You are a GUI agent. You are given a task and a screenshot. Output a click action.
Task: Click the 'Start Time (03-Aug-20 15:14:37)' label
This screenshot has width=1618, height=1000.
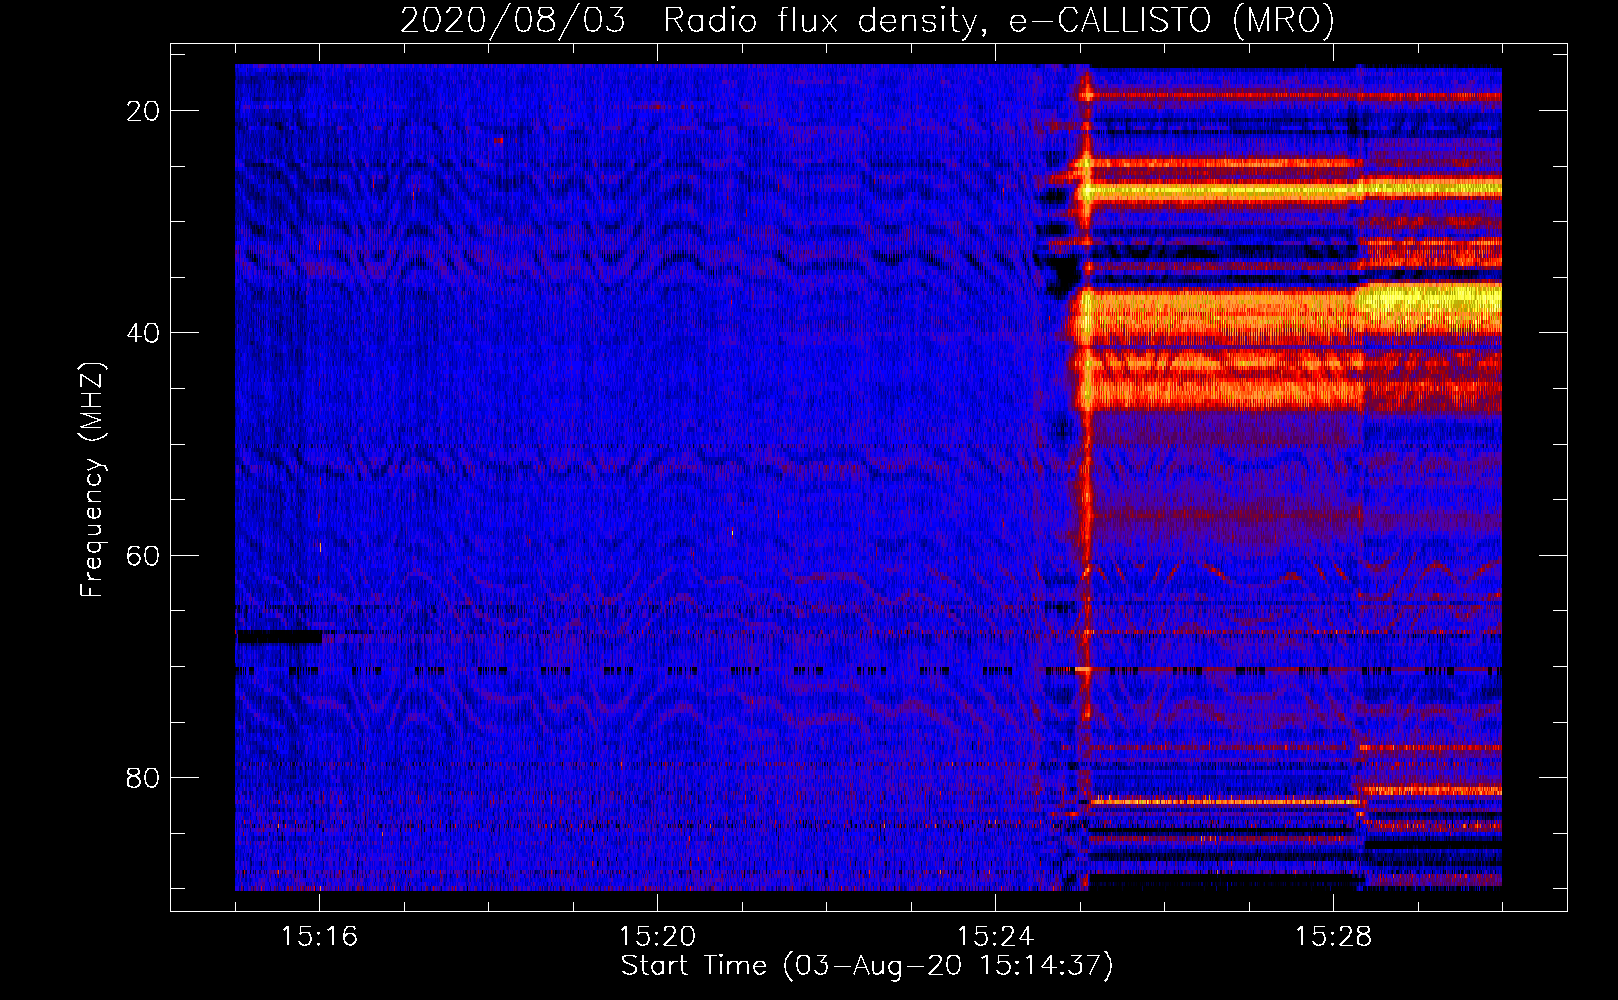pos(867,966)
